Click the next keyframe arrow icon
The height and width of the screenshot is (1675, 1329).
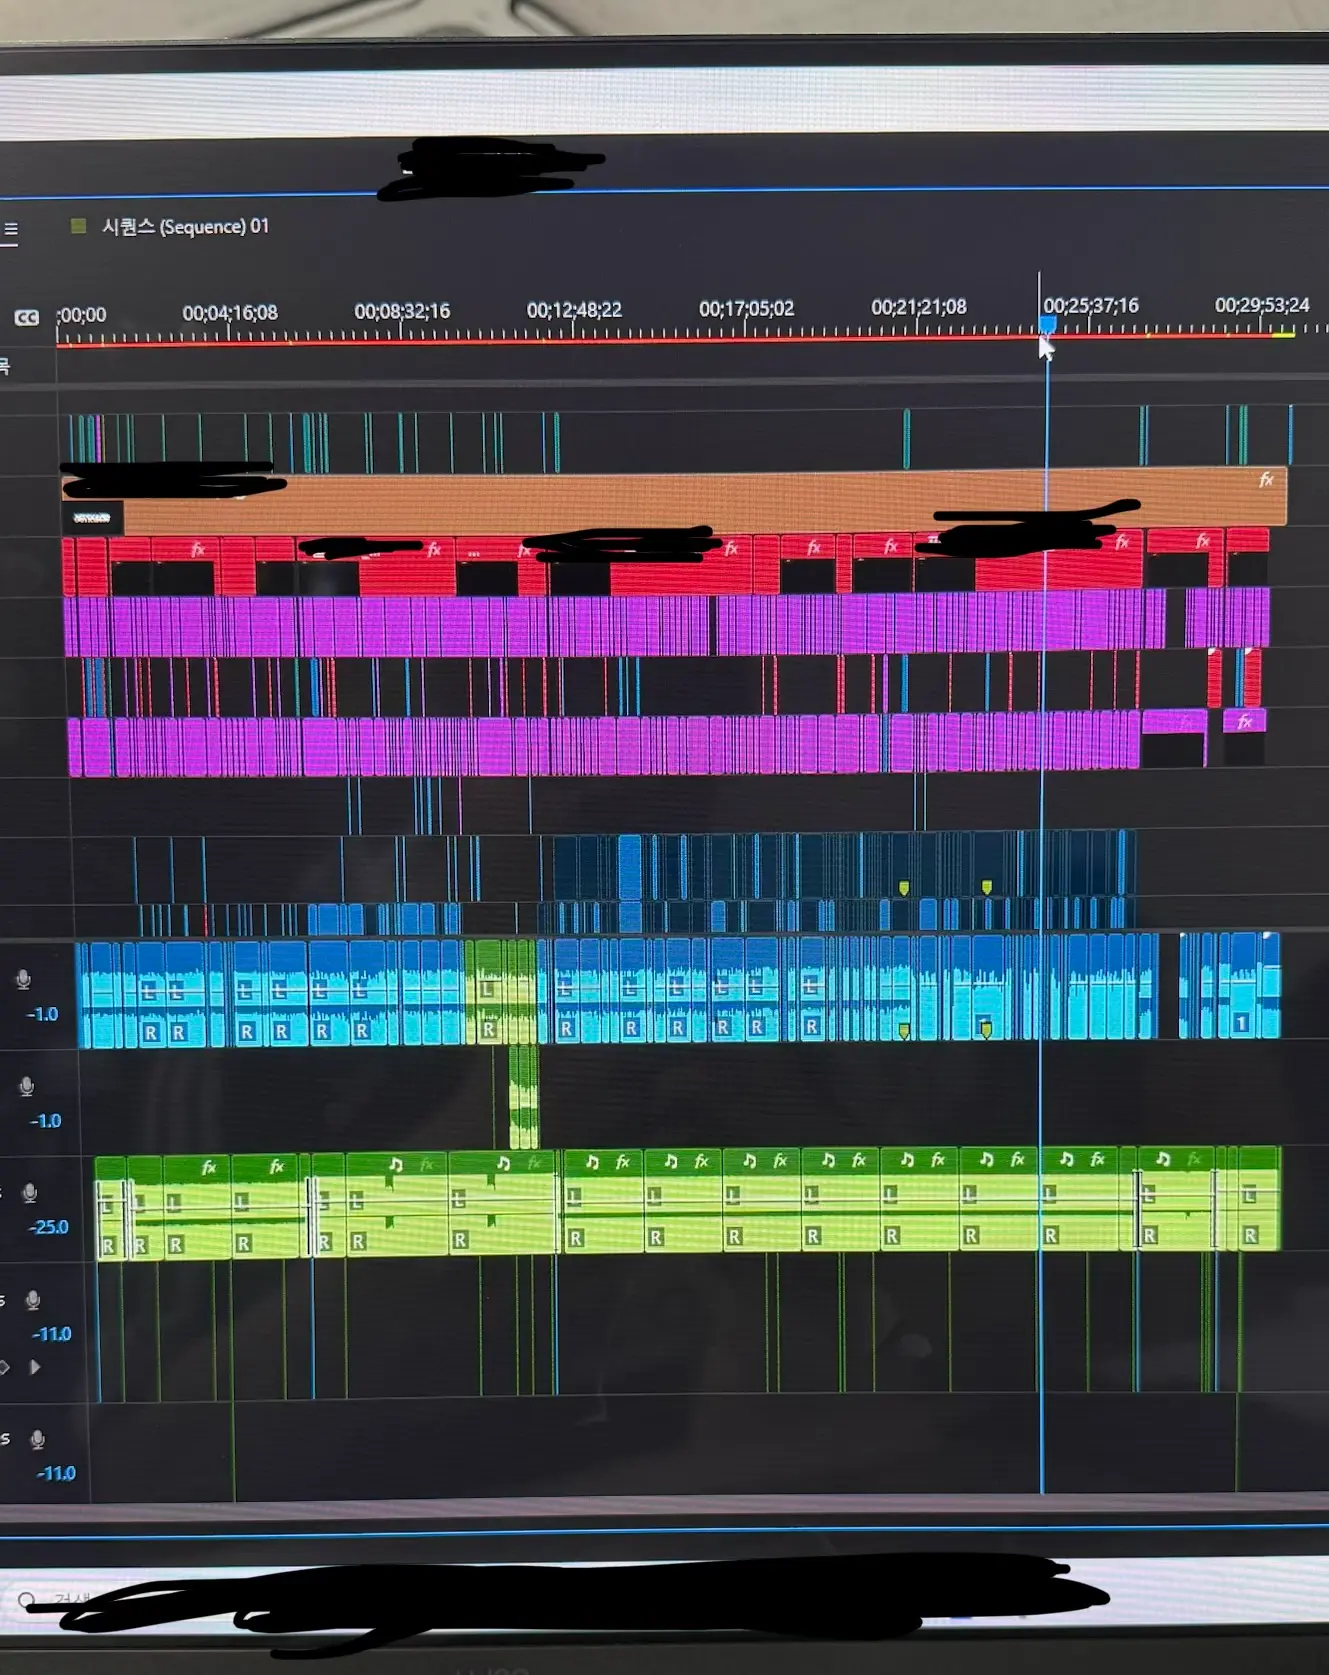[x=35, y=1367]
